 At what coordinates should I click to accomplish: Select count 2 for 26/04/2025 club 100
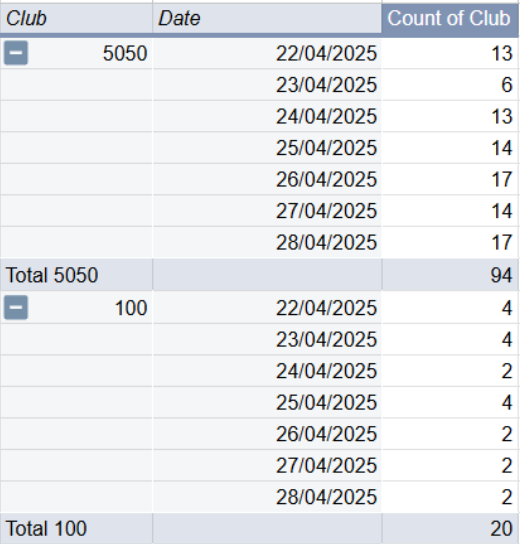[x=450, y=434]
